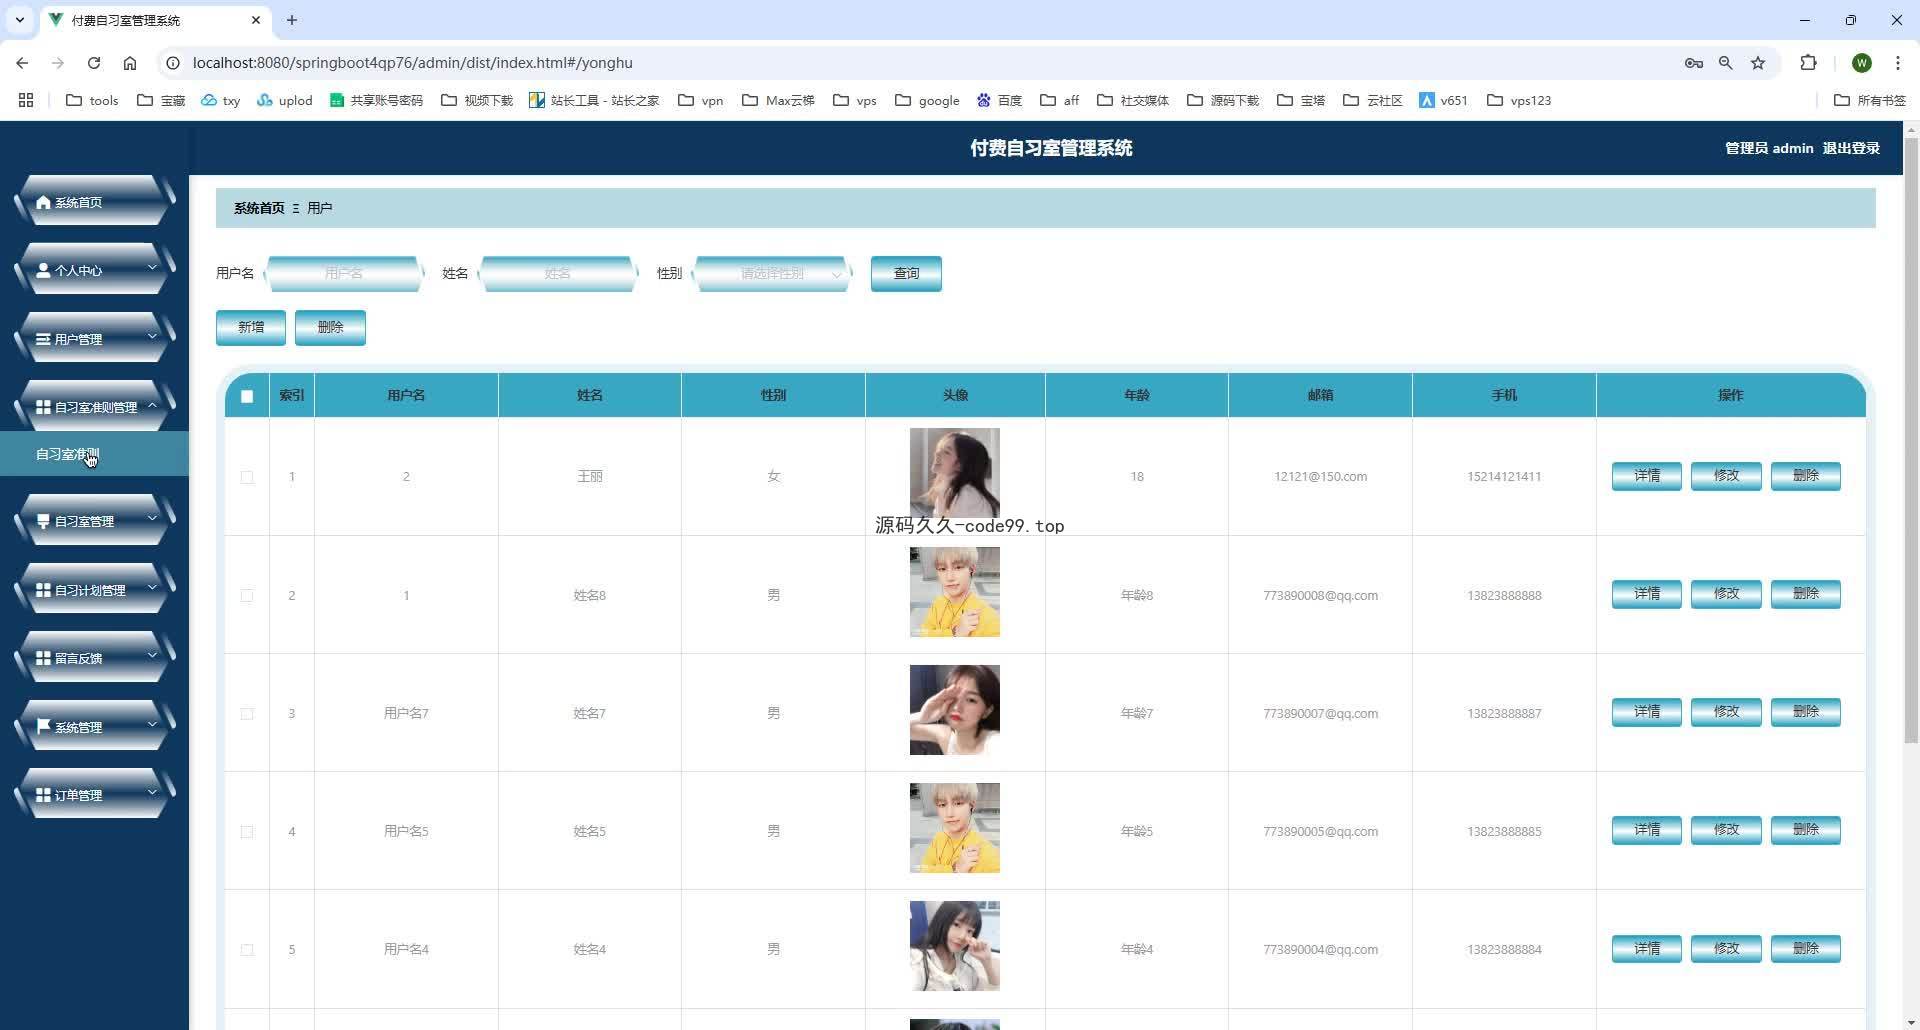Click the 姓名 search input field

tap(557, 273)
